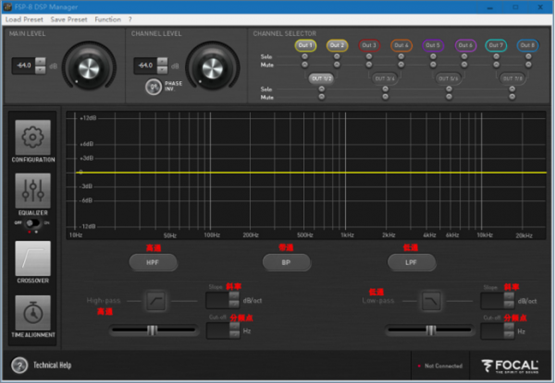Decrease the Low-pass cut-off Hz value

(509, 335)
